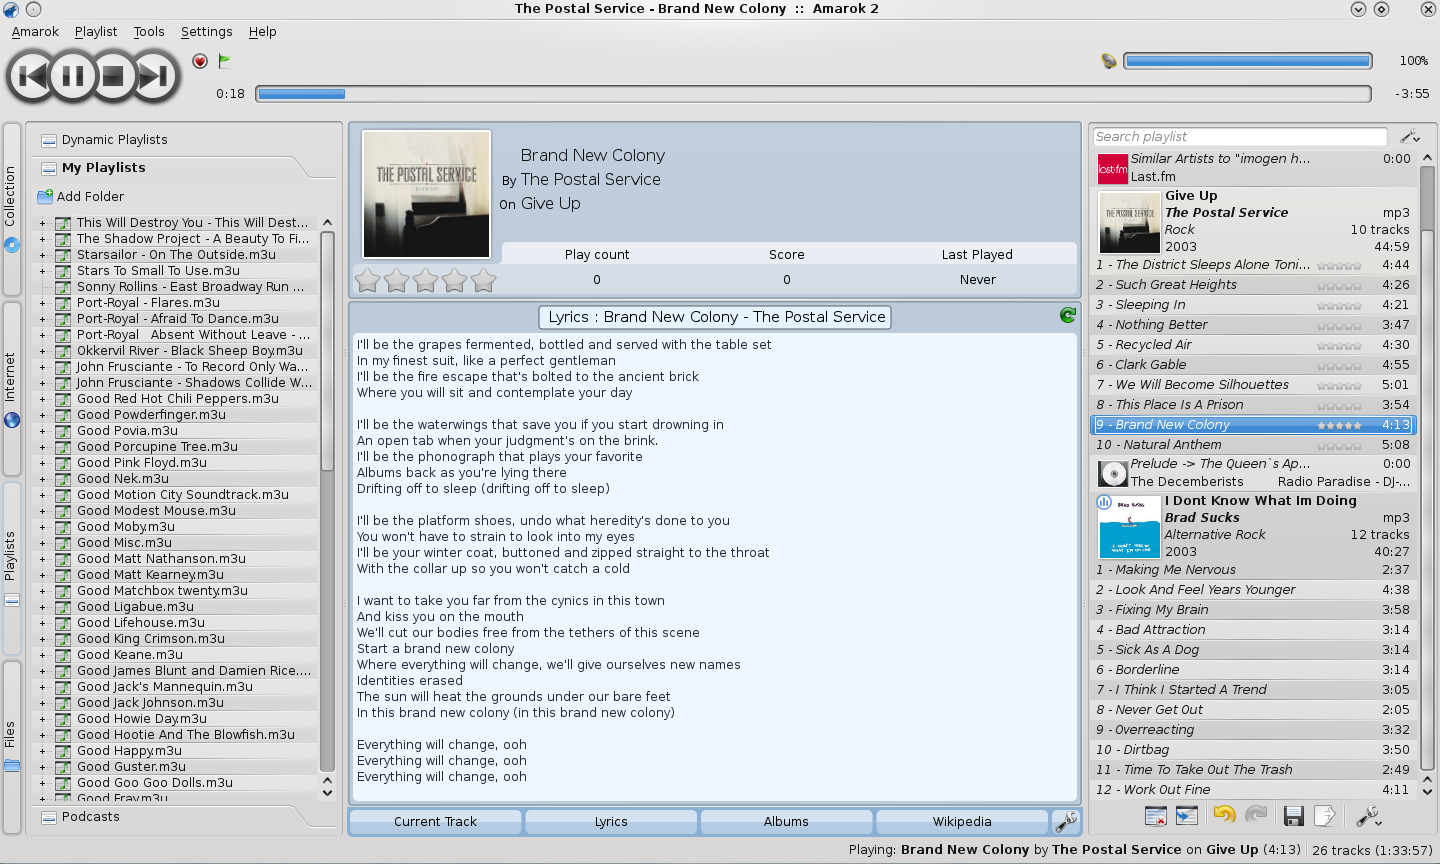Pause playback with the pause button
The width and height of the screenshot is (1440, 864).
[x=72, y=75]
